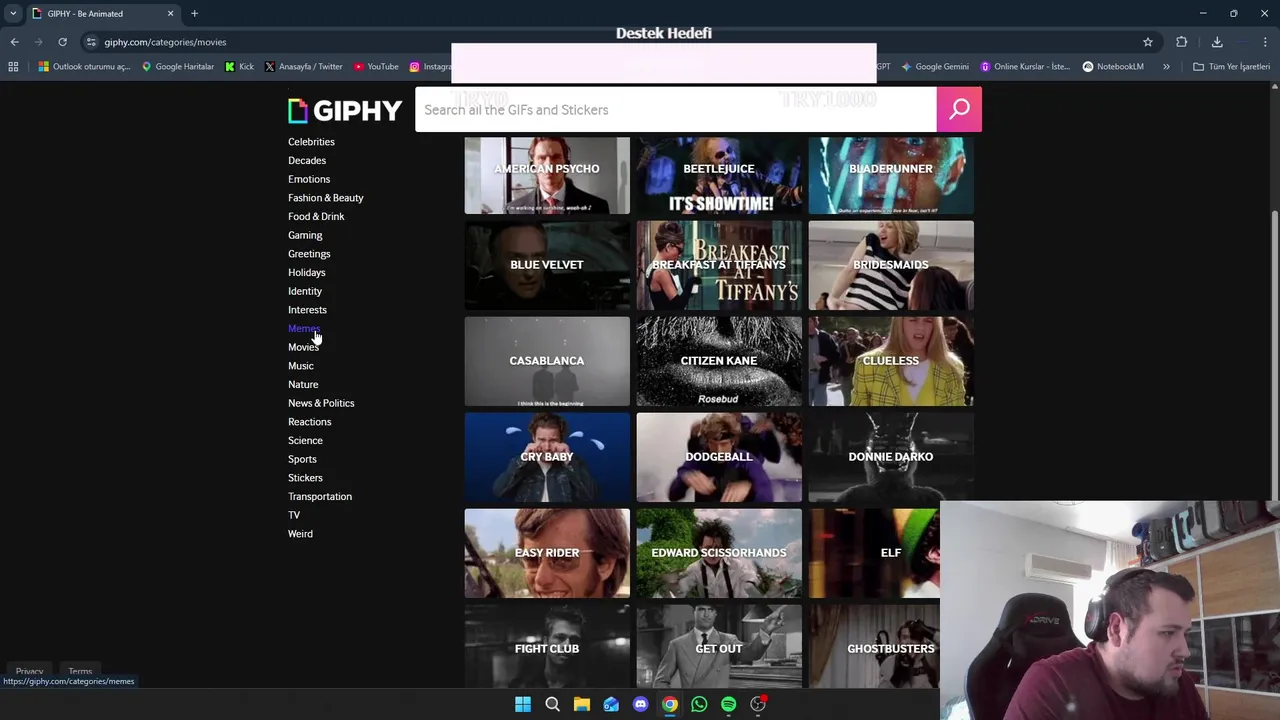Show more bookmarks overflow chevron
Image resolution: width=1280 pixels, height=720 pixels.
click(x=1166, y=67)
